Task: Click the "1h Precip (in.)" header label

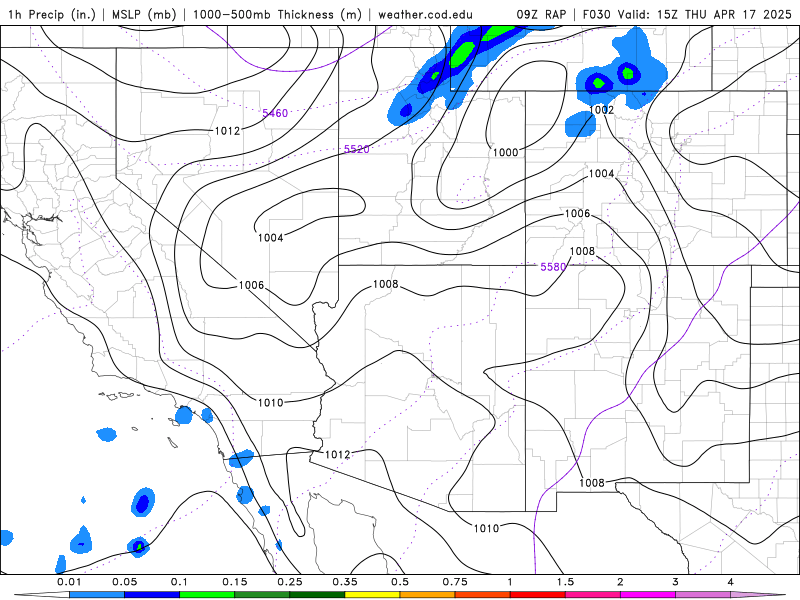Action: pyautogui.click(x=52, y=14)
